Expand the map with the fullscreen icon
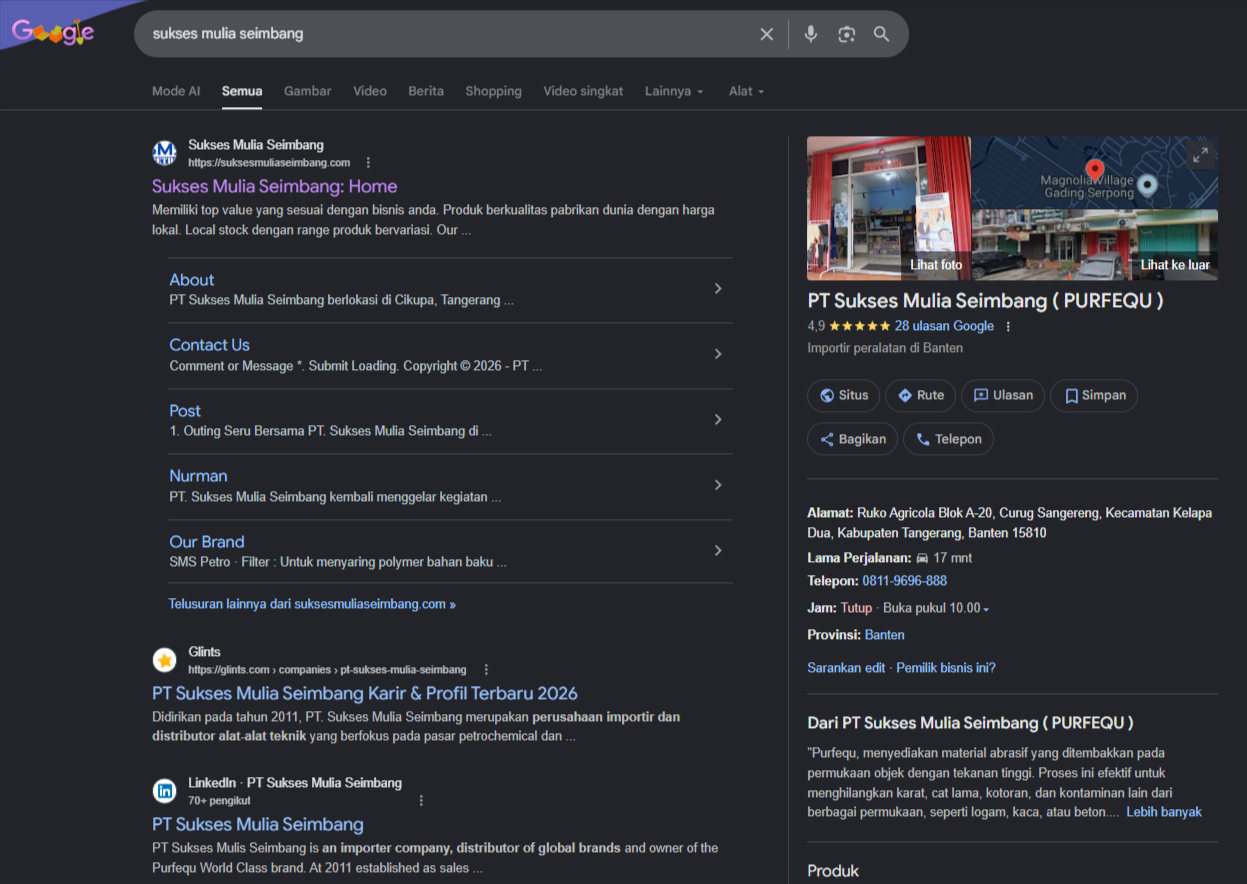Screen dimensions: 1247x884 (x=1200, y=154)
